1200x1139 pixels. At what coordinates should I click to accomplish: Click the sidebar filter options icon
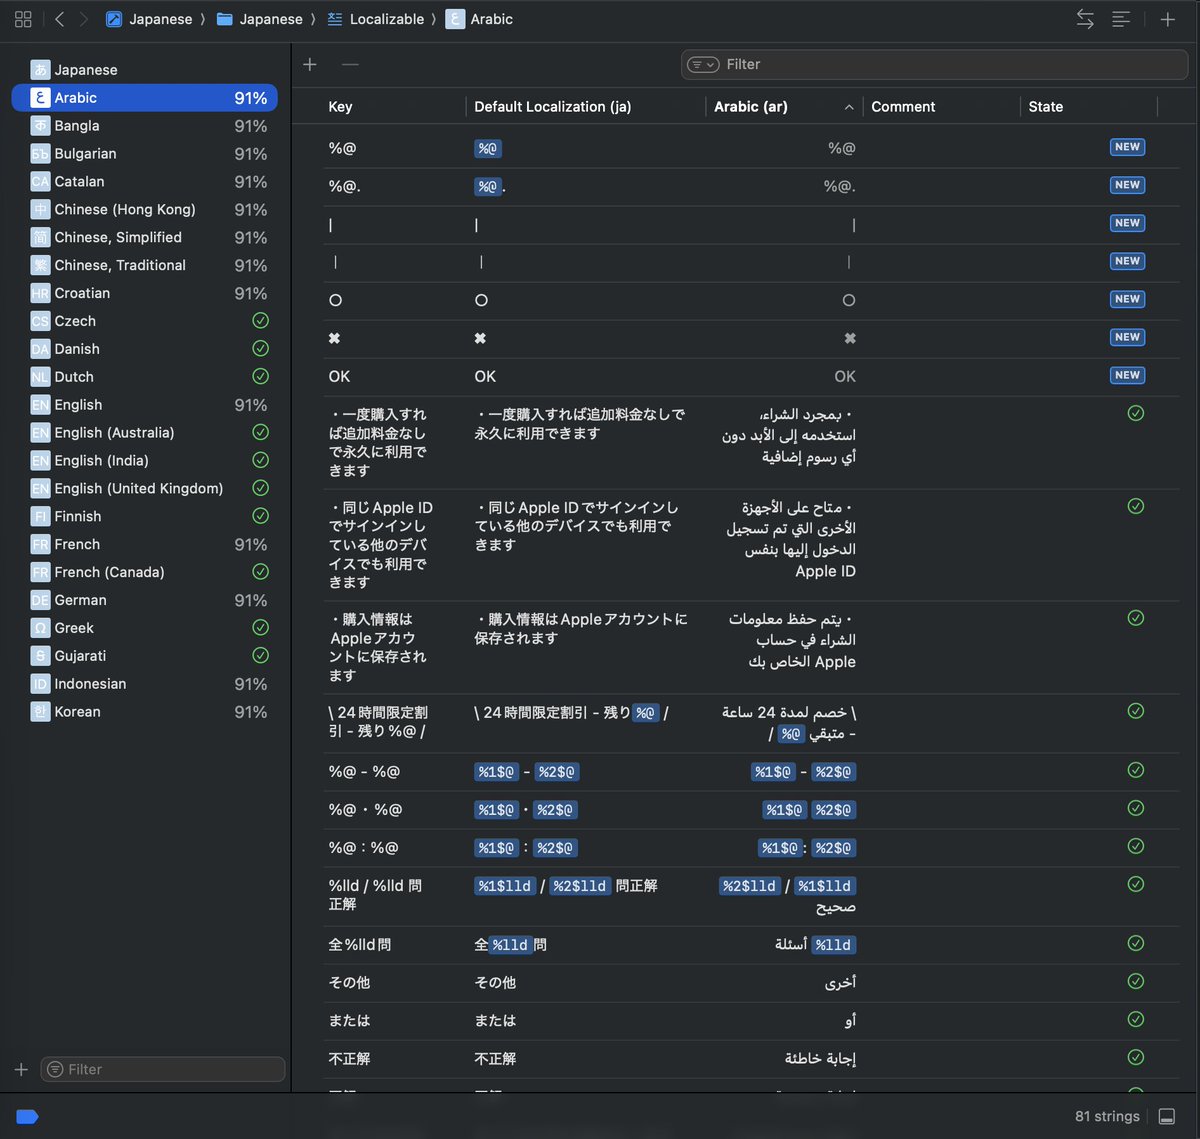tap(55, 1069)
